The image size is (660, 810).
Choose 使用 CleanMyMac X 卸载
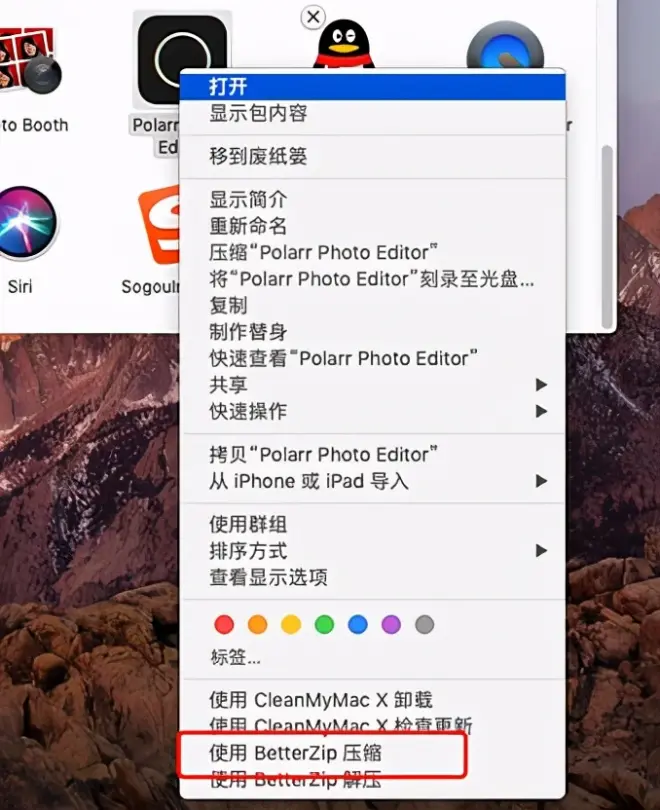(x=372, y=700)
